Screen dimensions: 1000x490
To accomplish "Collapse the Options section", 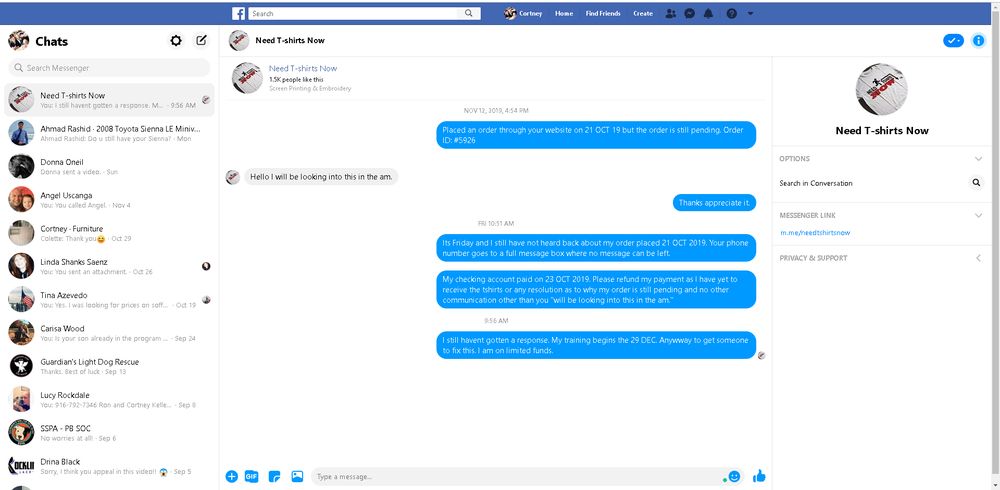I will click(977, 159).
